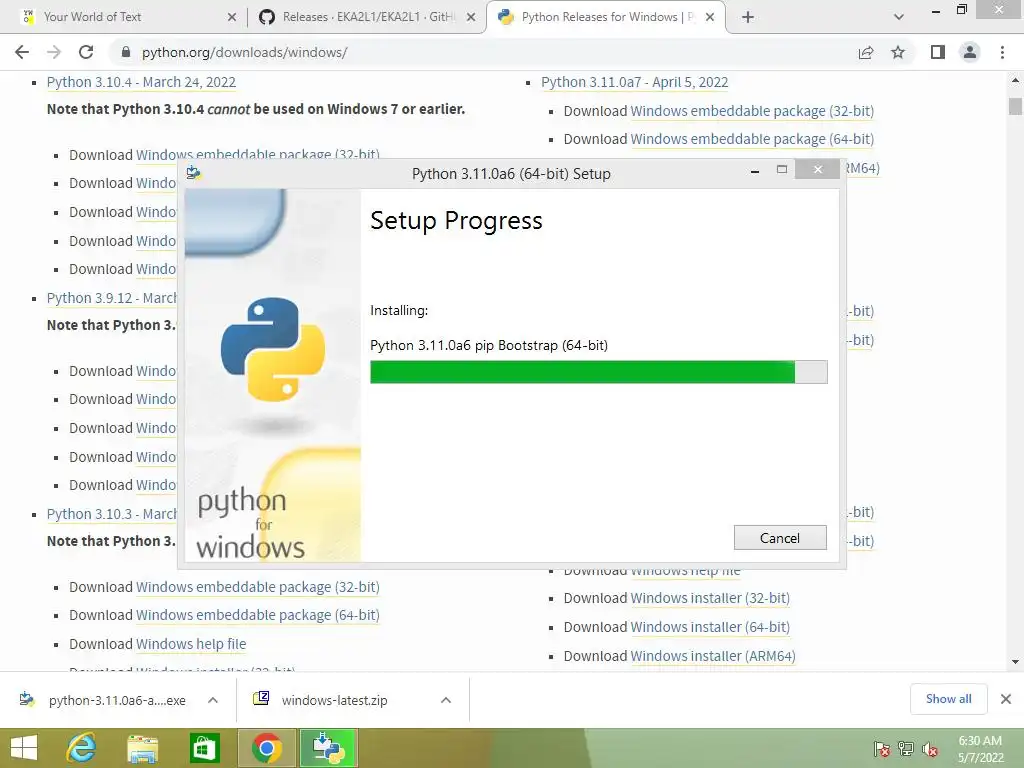This screenshot has width=1024, height=768.
Task: Switch to Releases EKA2L1 GitHub tab
Action: click(x=368, y=17)
